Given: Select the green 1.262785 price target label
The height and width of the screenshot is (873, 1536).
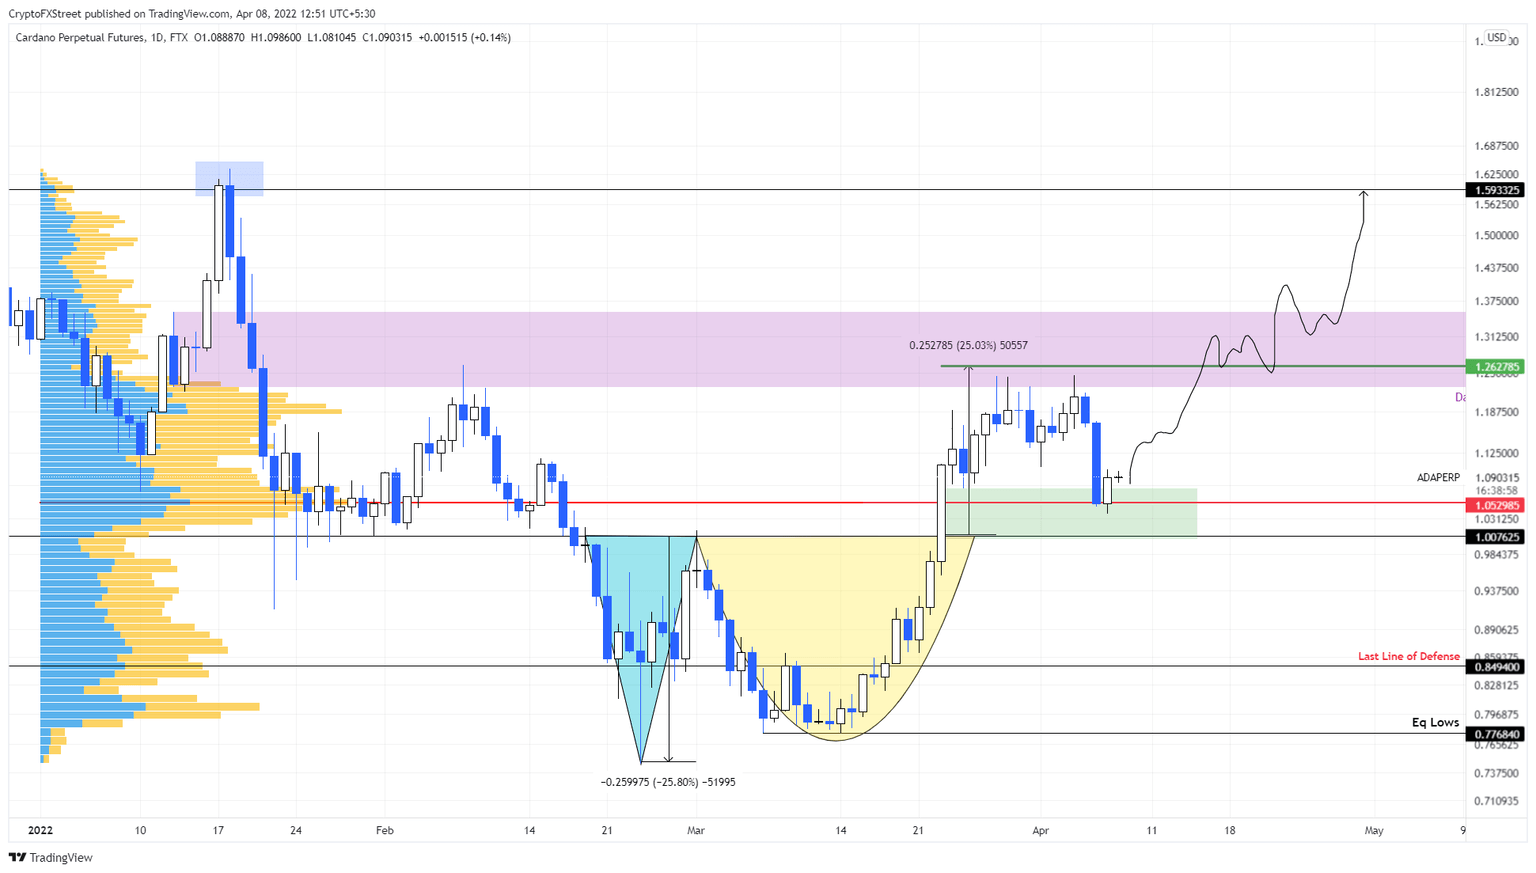Looking at the screenshot, I should pos(1497,367).
